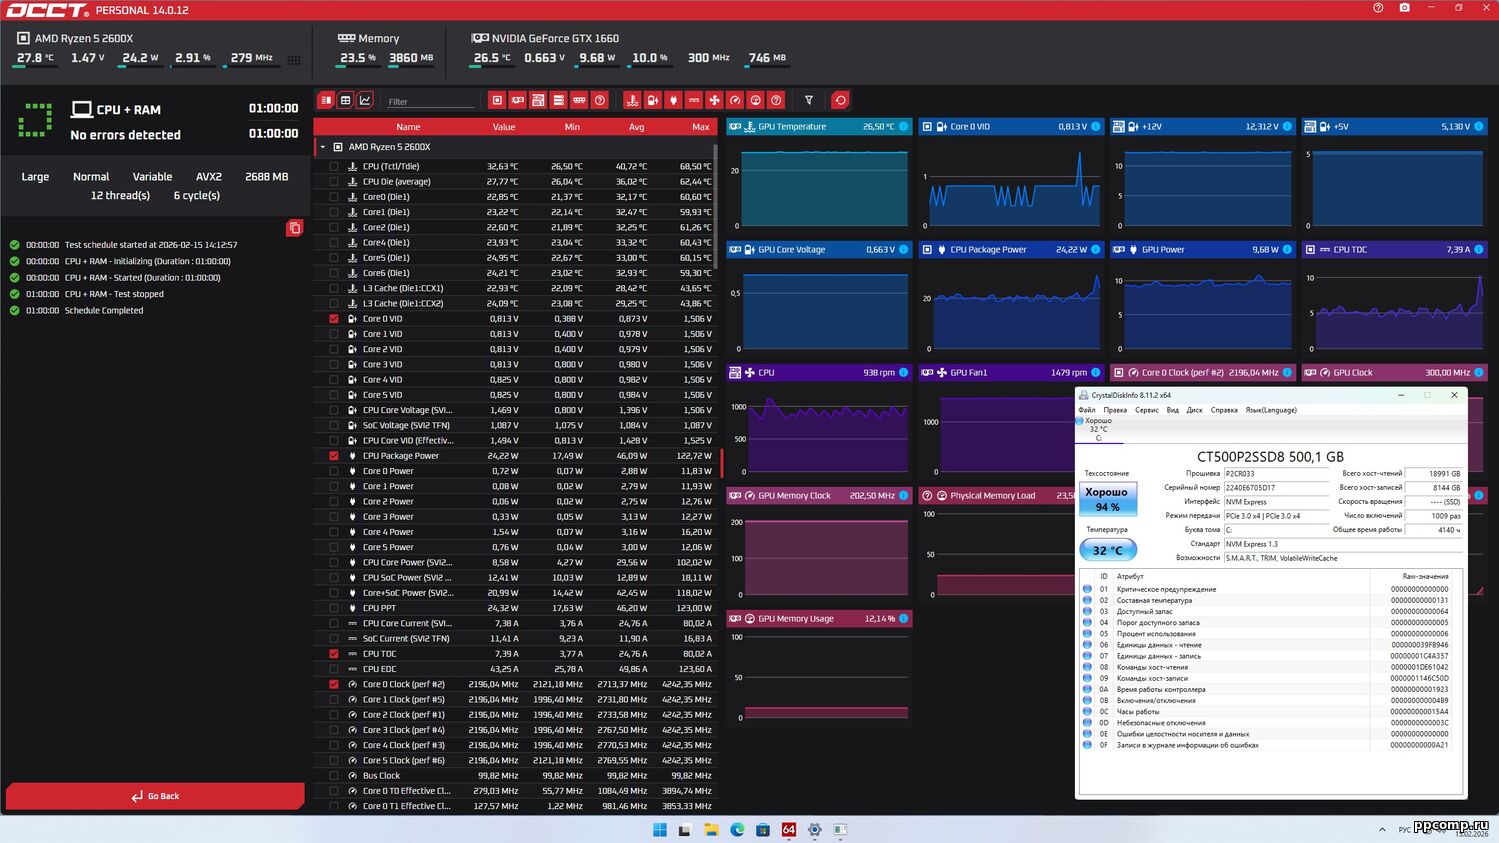Open Microsoft Edge from the taskbar
This screenshot has height=843, width=1499.
737,830
